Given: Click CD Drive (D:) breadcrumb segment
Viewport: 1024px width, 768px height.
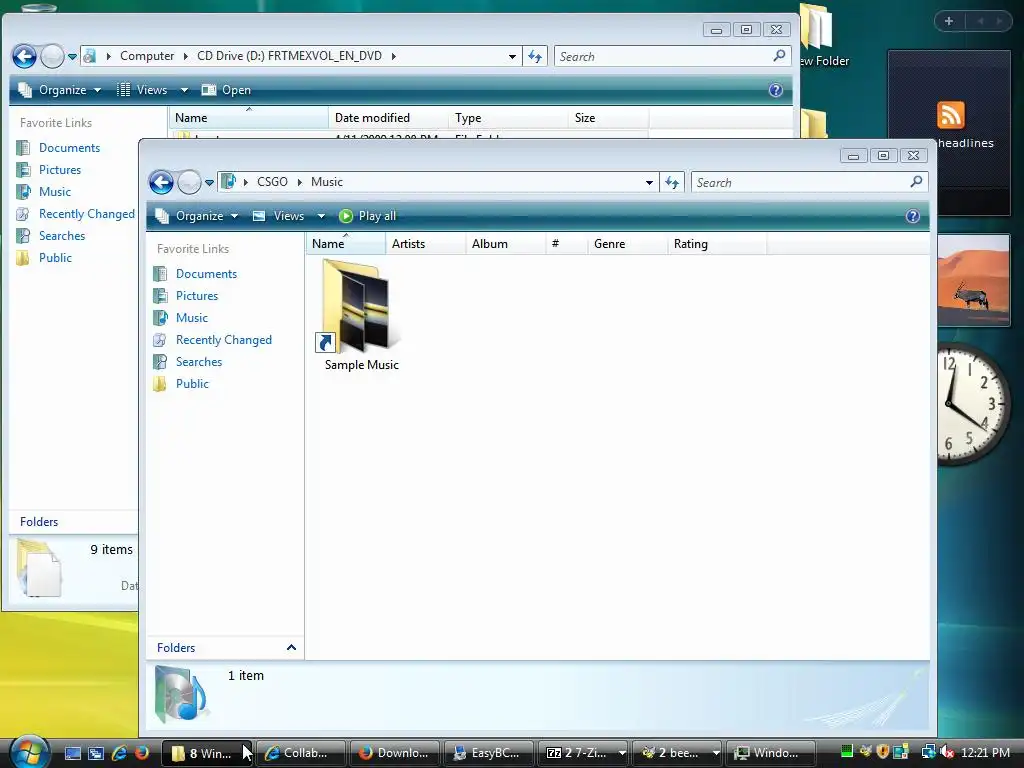Looking at the screenshot, I should coord(289,56).
